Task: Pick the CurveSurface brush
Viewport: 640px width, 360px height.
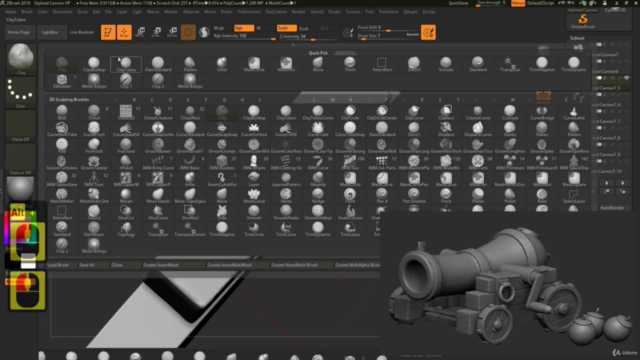Action: [x=254, y=129]
